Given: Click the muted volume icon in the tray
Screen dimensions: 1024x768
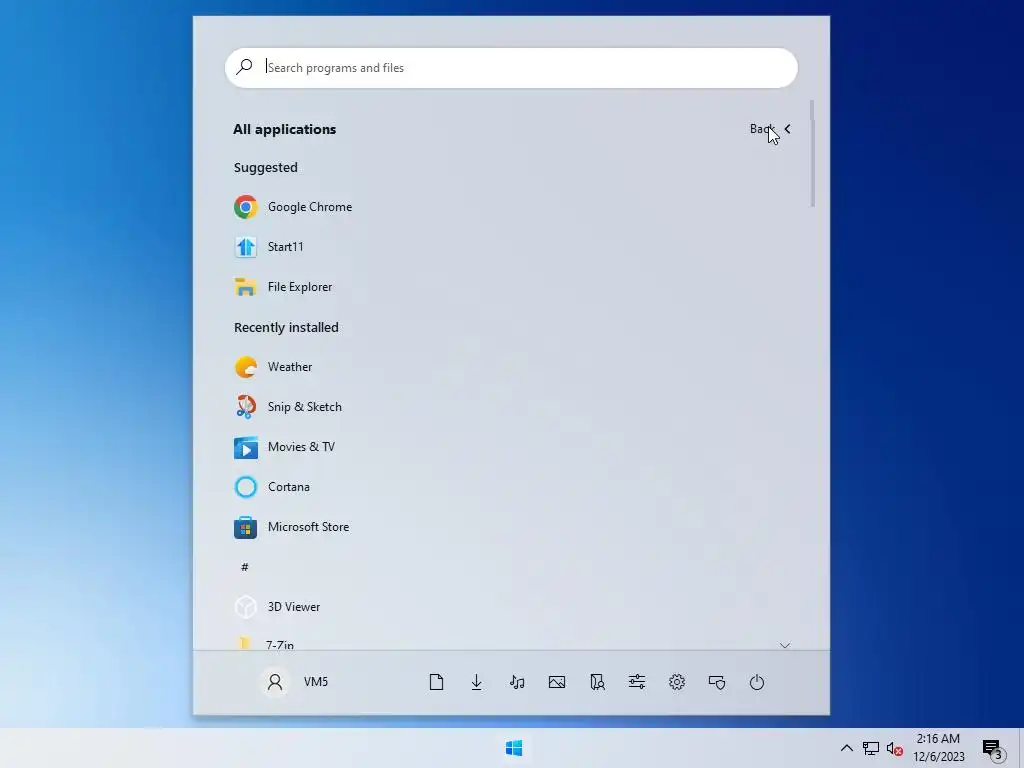Looking at the screenshot, I should (895, 749).
